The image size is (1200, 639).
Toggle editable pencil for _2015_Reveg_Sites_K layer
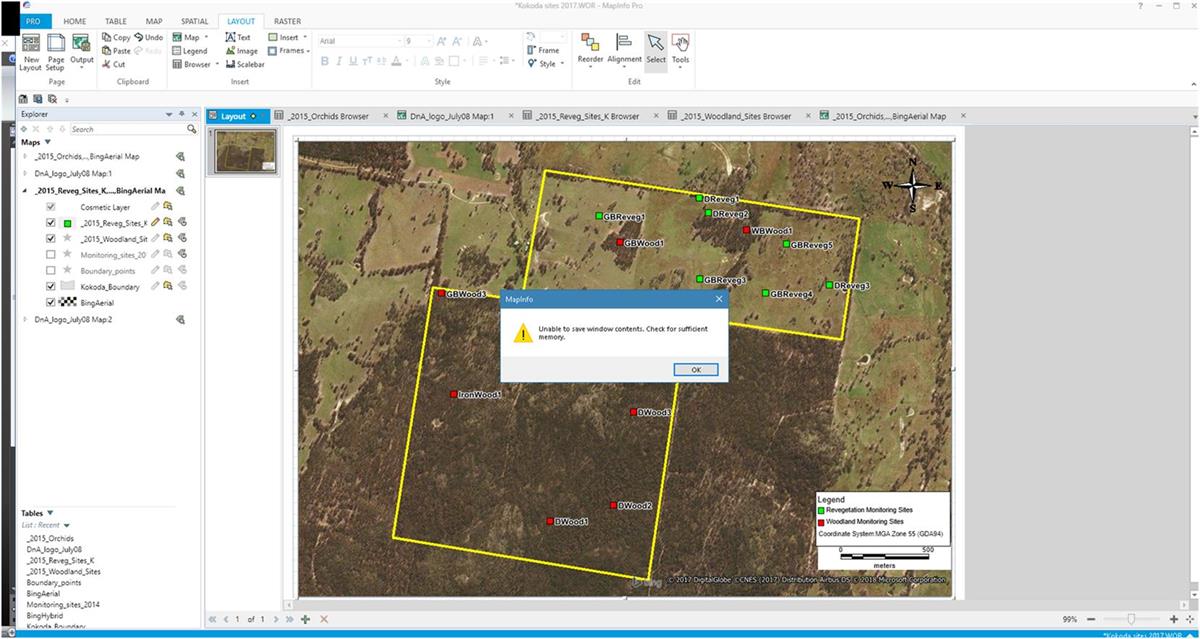[x=155, y=223]
